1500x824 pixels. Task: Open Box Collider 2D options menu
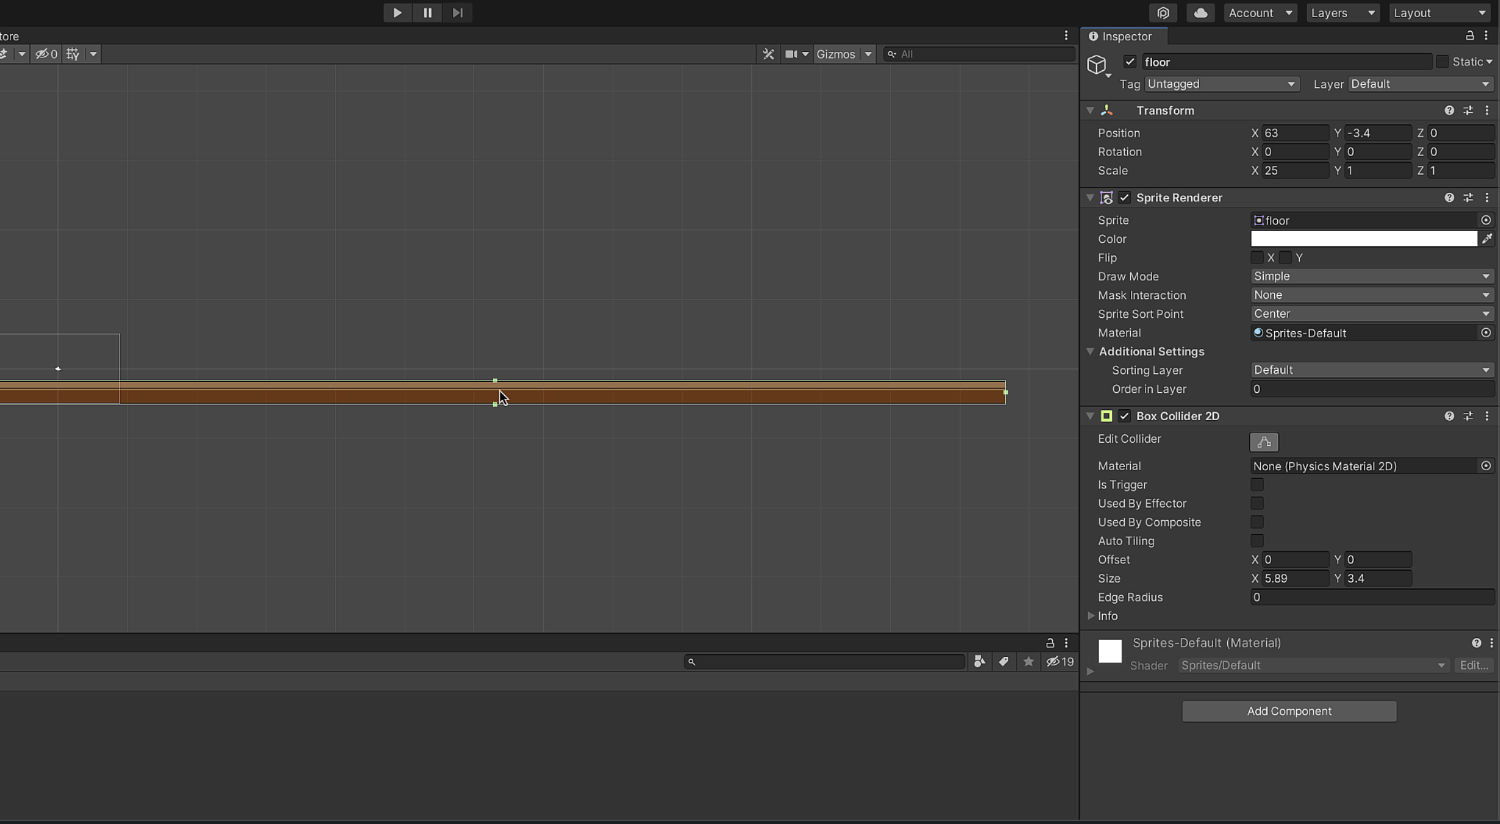(x=1487, y=416)
